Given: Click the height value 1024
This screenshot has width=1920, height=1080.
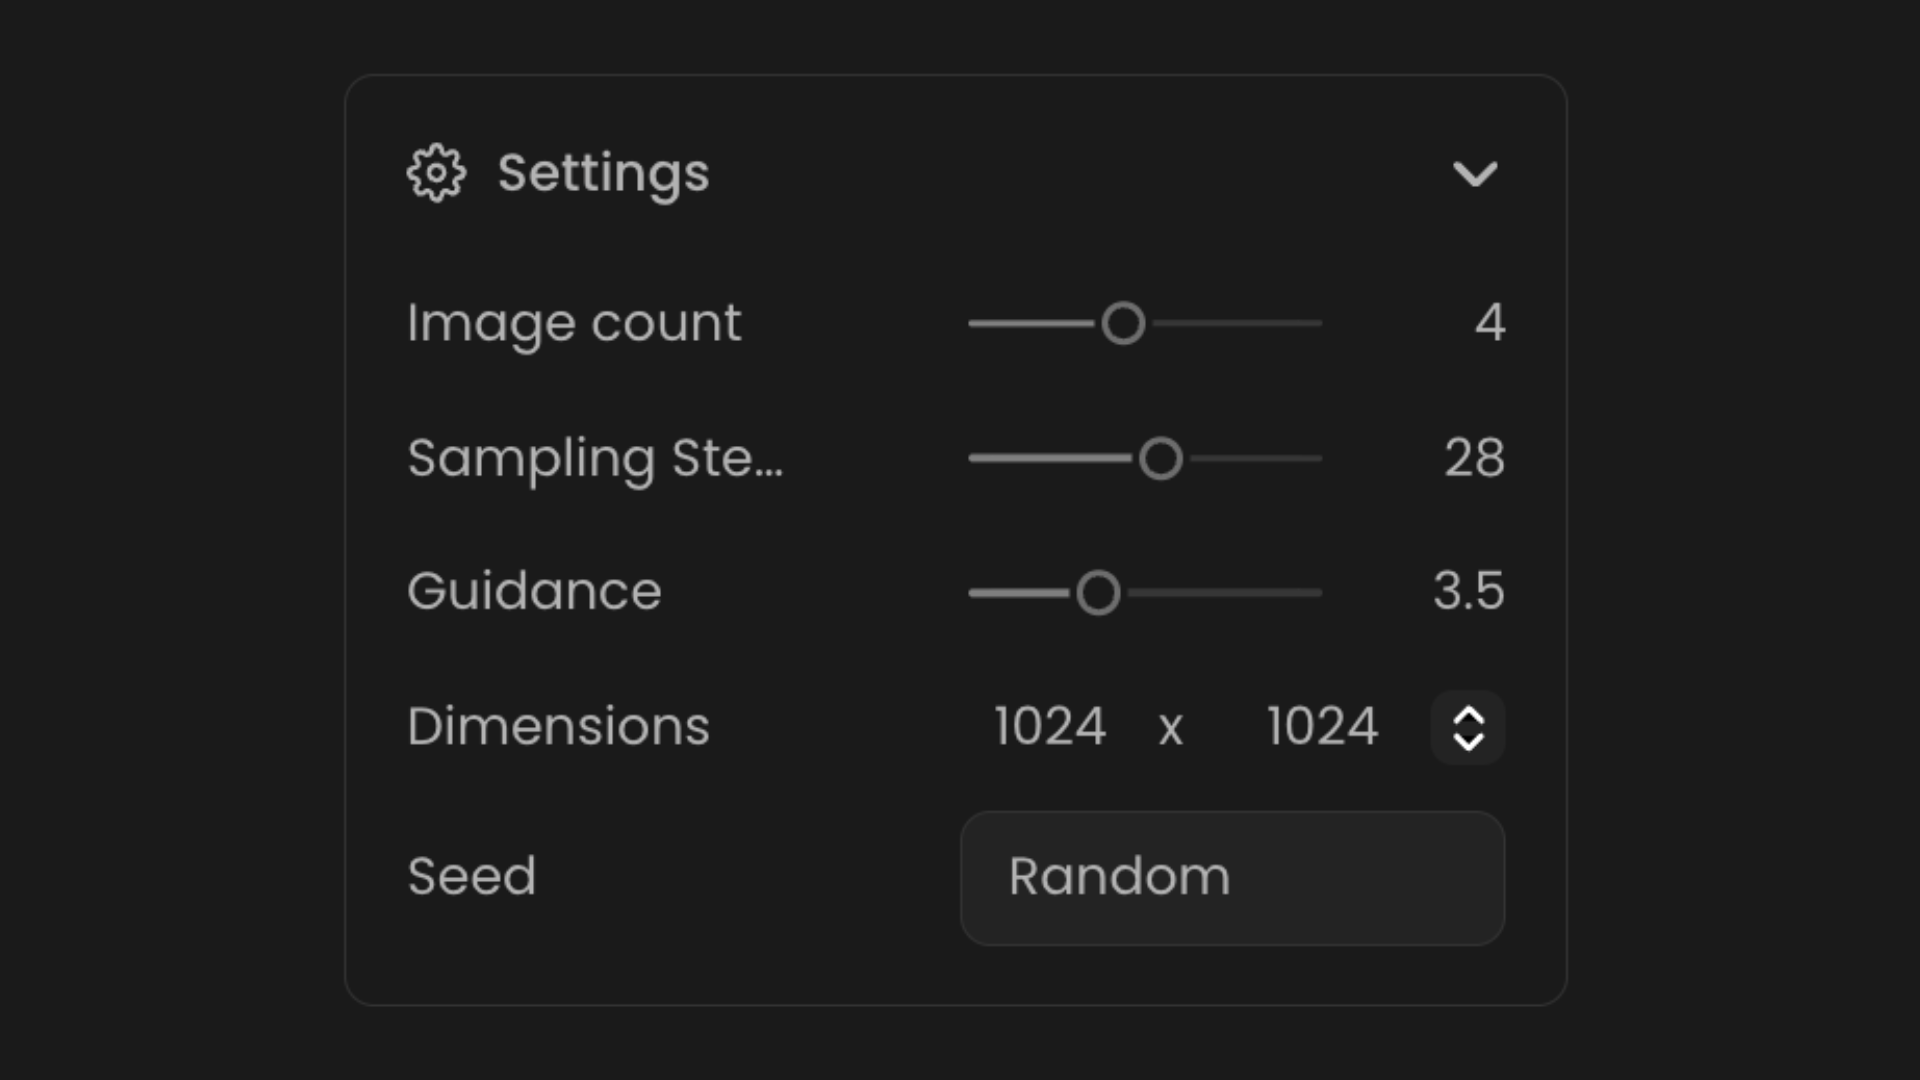Looking at the screenshot, I should tap(1322, 727).
